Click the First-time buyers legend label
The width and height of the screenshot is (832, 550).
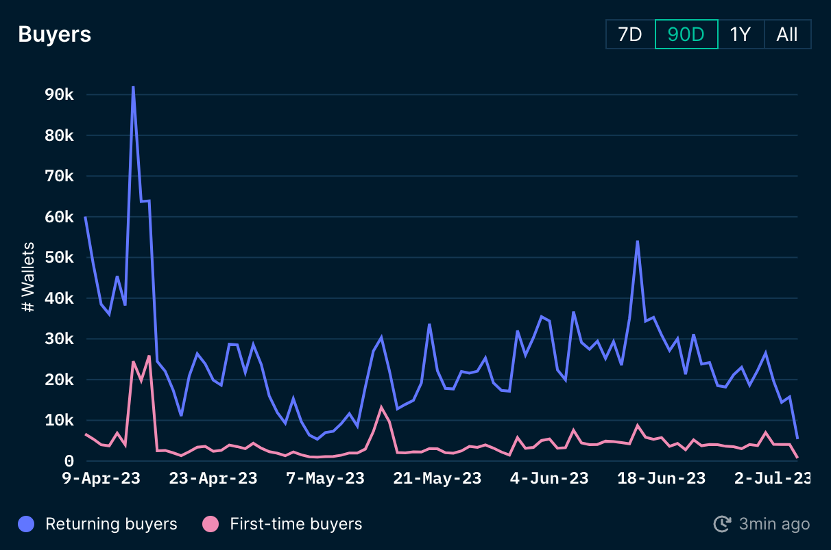coord(296,524)
